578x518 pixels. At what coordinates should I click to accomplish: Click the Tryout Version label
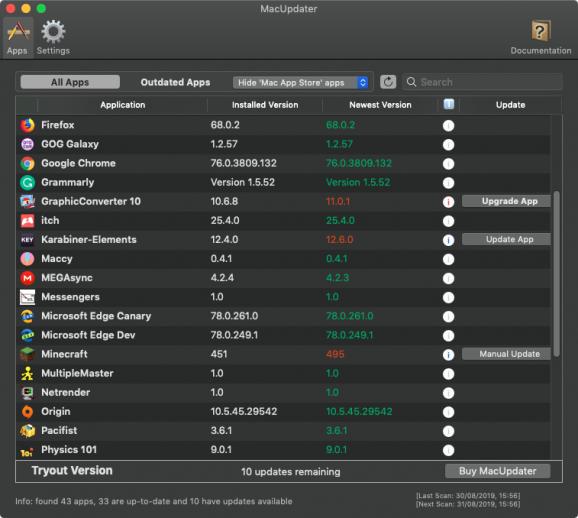[72, 471]
